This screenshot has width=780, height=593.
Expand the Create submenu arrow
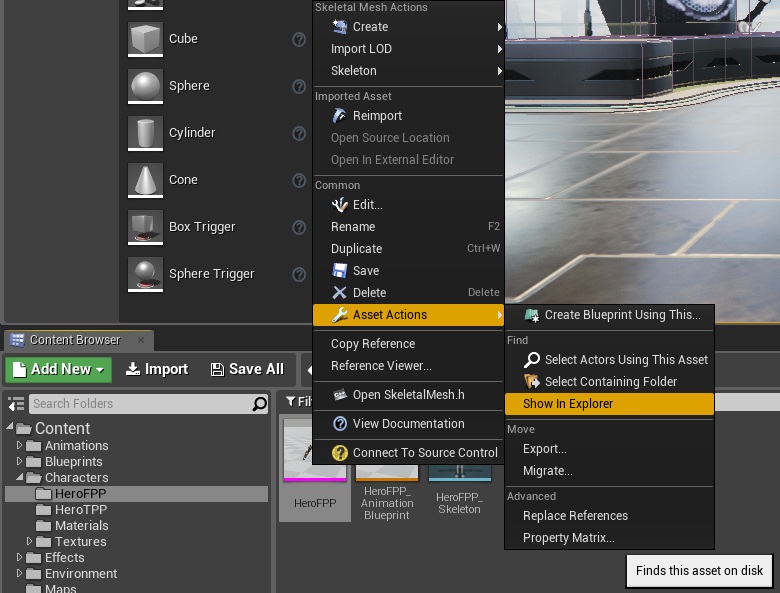499,27
